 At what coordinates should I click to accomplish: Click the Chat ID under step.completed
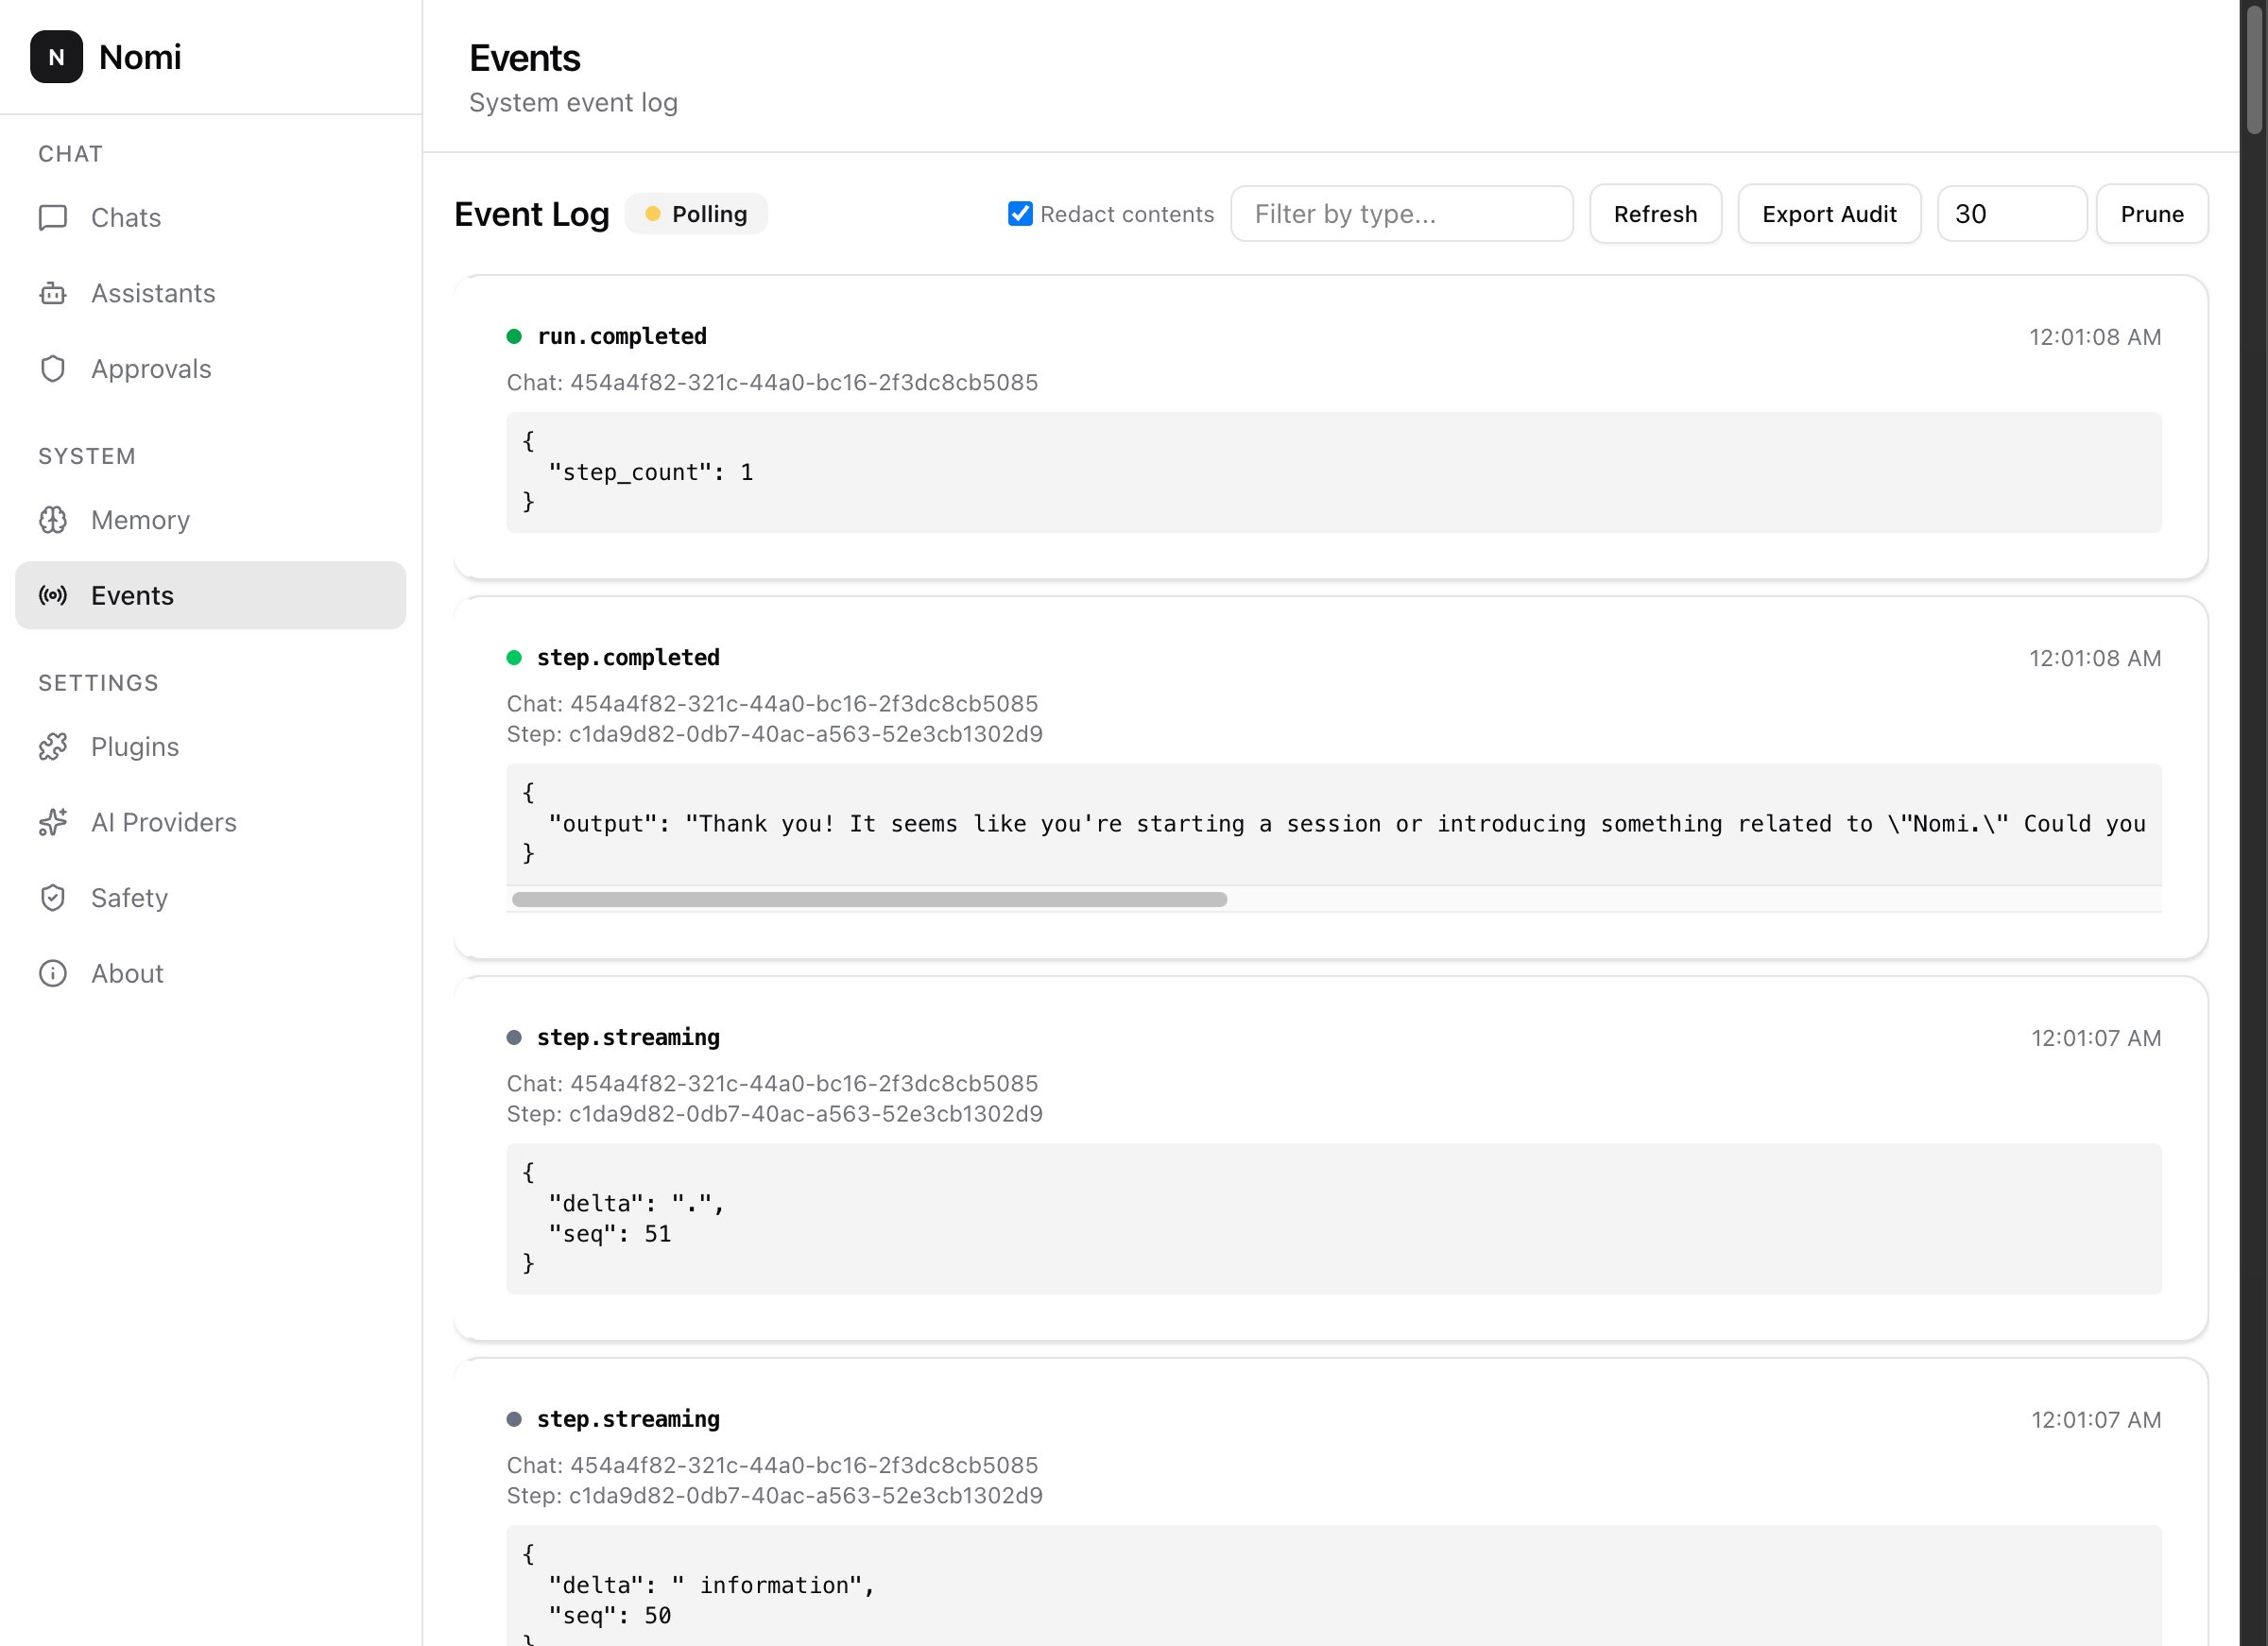tap(772, 704)
